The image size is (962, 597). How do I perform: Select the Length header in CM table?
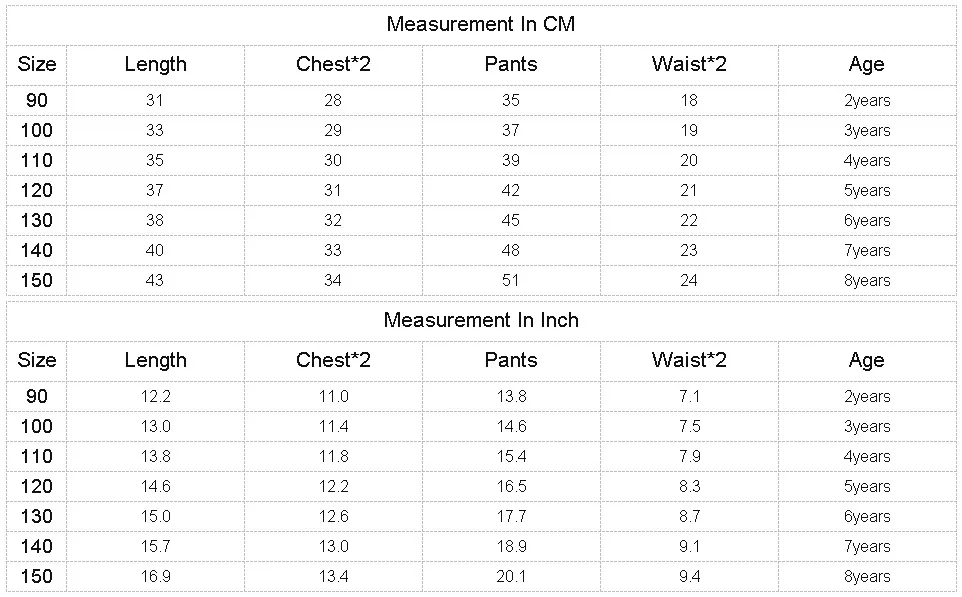(x=155, y=64)
